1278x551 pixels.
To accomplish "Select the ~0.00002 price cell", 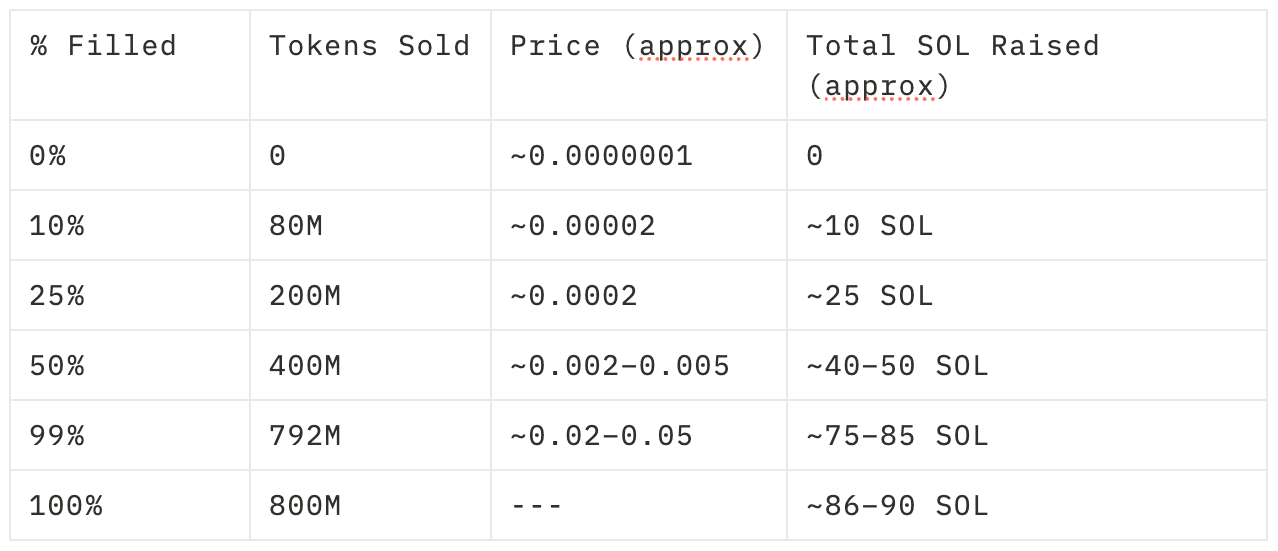I will [x=583, y=226].
